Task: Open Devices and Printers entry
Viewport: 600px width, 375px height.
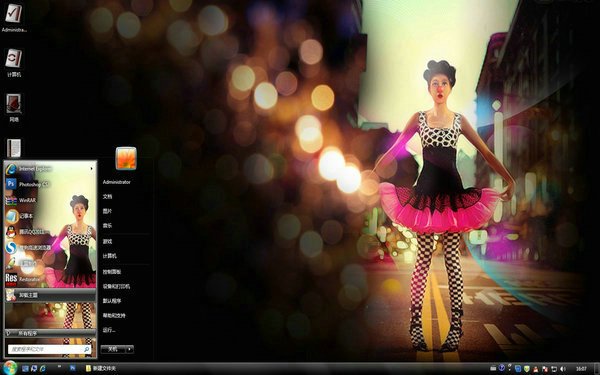Action: [x=116, y=286]
